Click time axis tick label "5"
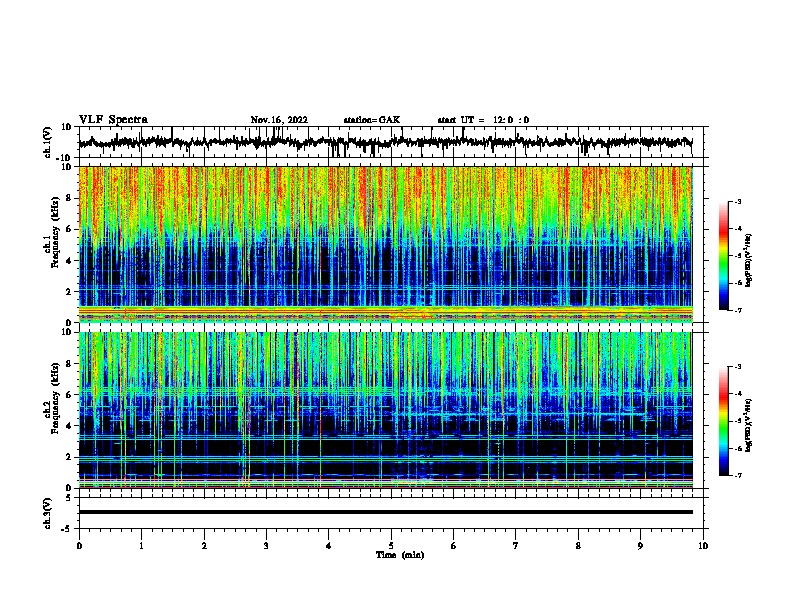The image size is (792, 612). pyautogui.click(x=391, y=546)
